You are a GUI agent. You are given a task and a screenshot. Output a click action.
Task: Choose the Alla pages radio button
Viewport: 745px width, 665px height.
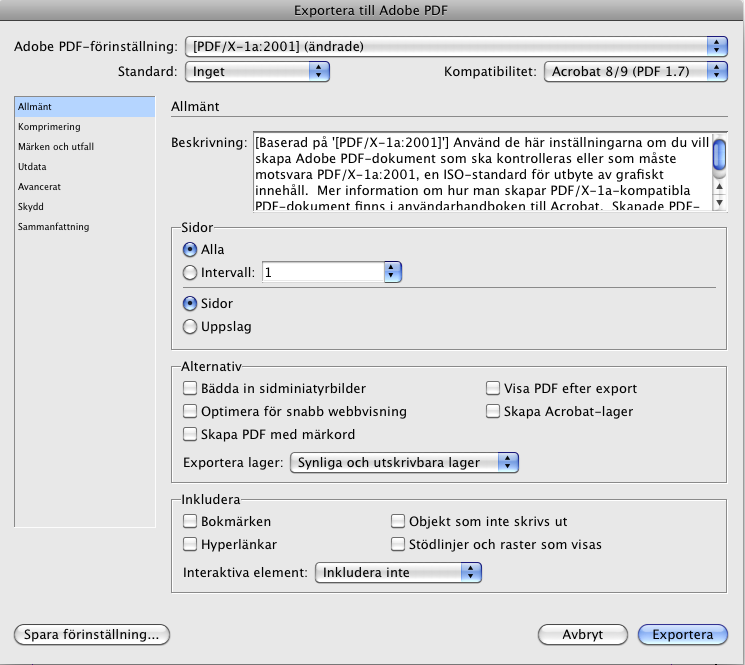190,249
